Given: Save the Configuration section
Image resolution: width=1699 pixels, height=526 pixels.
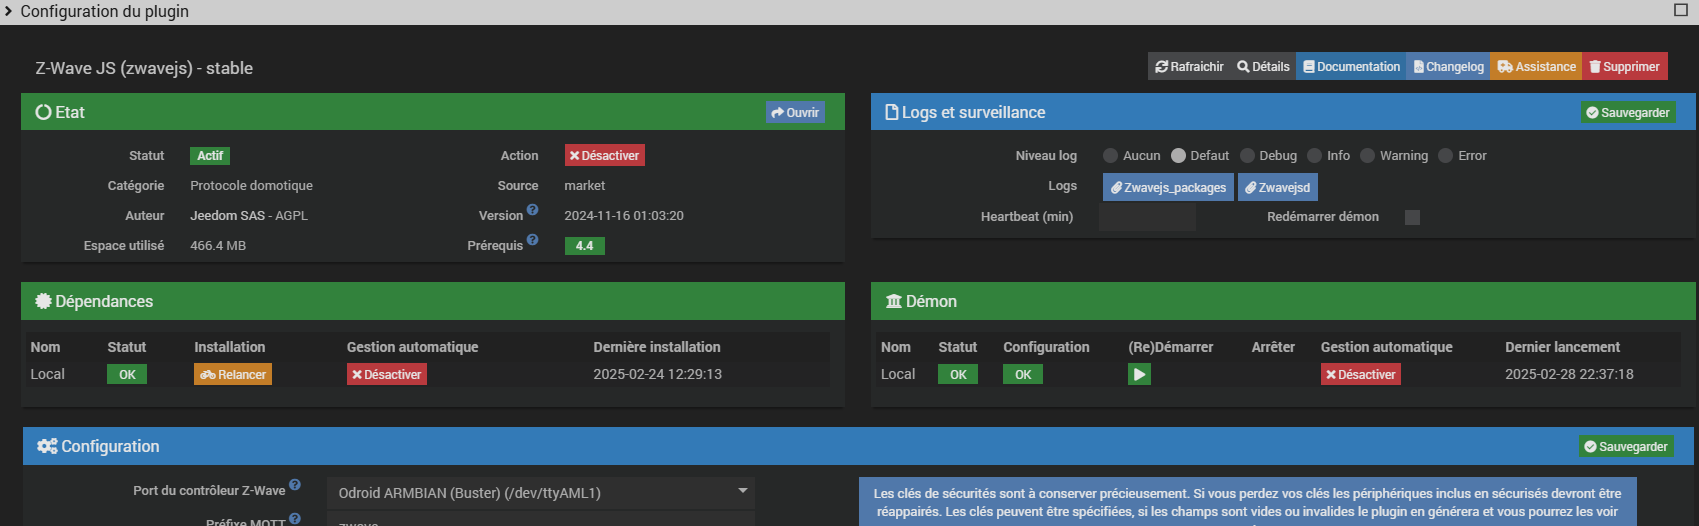Looking at the screenshot, I should coord(1626,447).
